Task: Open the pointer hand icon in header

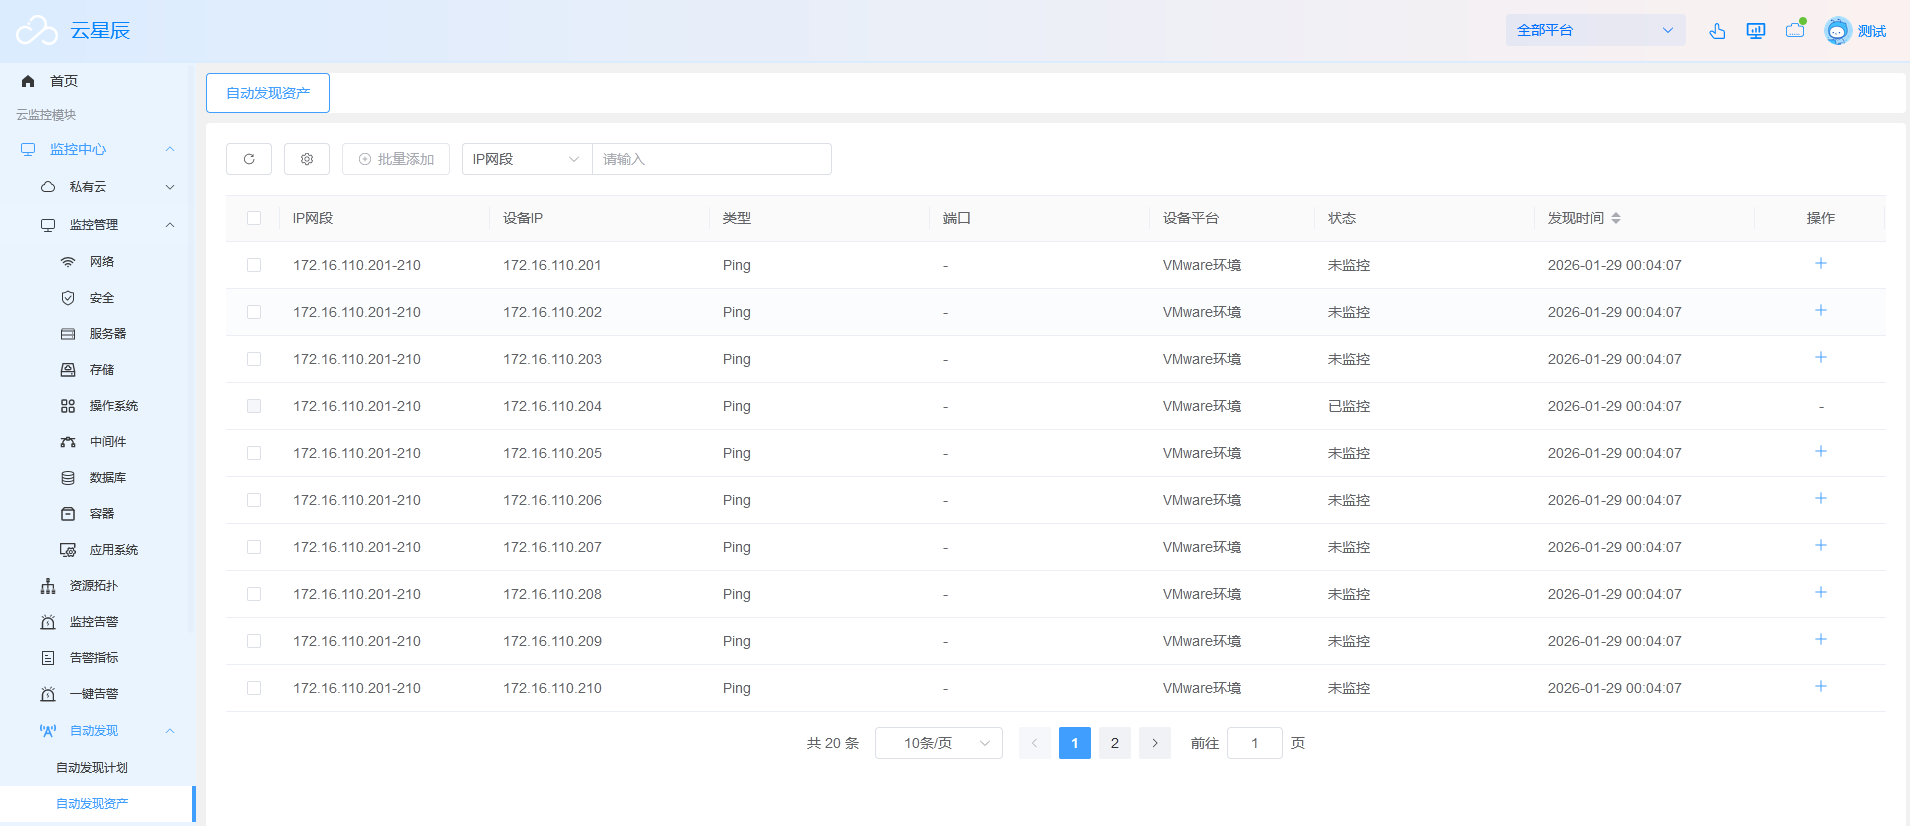Action: coord(1717,31)
